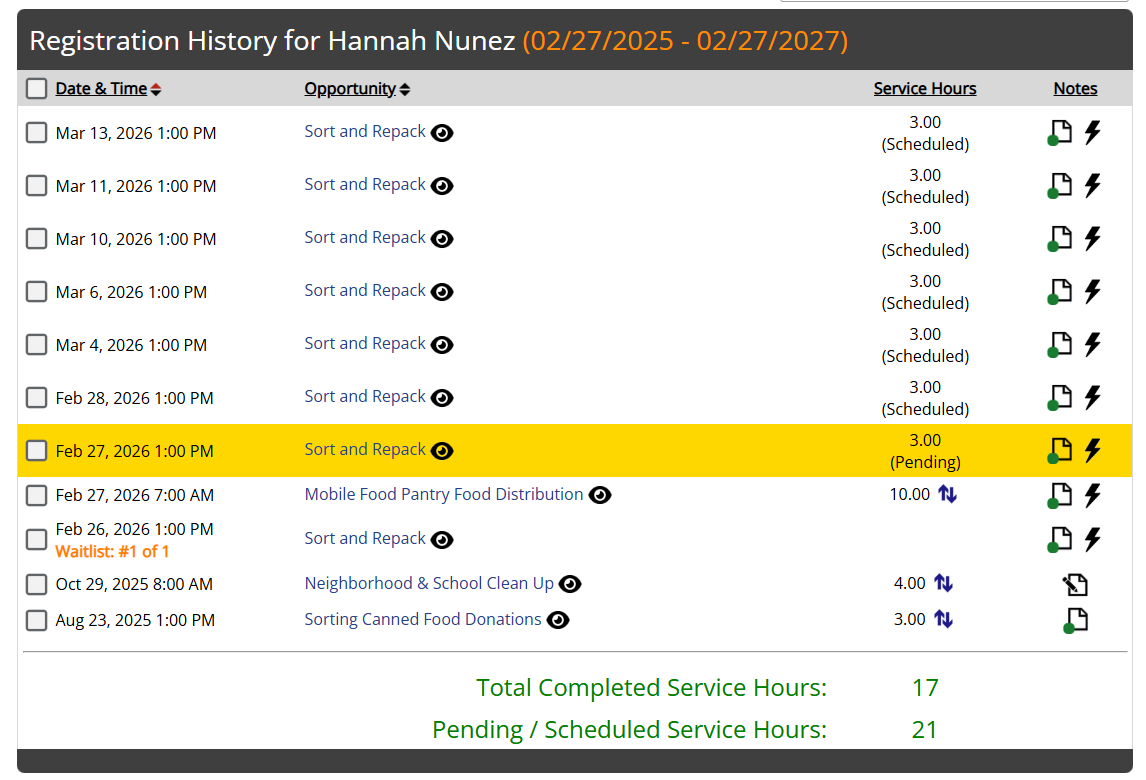Screen dimensions: 1146x780
Task: Open note icon for Aug 23, 2025 row
Action: (x=1075, y=621)
